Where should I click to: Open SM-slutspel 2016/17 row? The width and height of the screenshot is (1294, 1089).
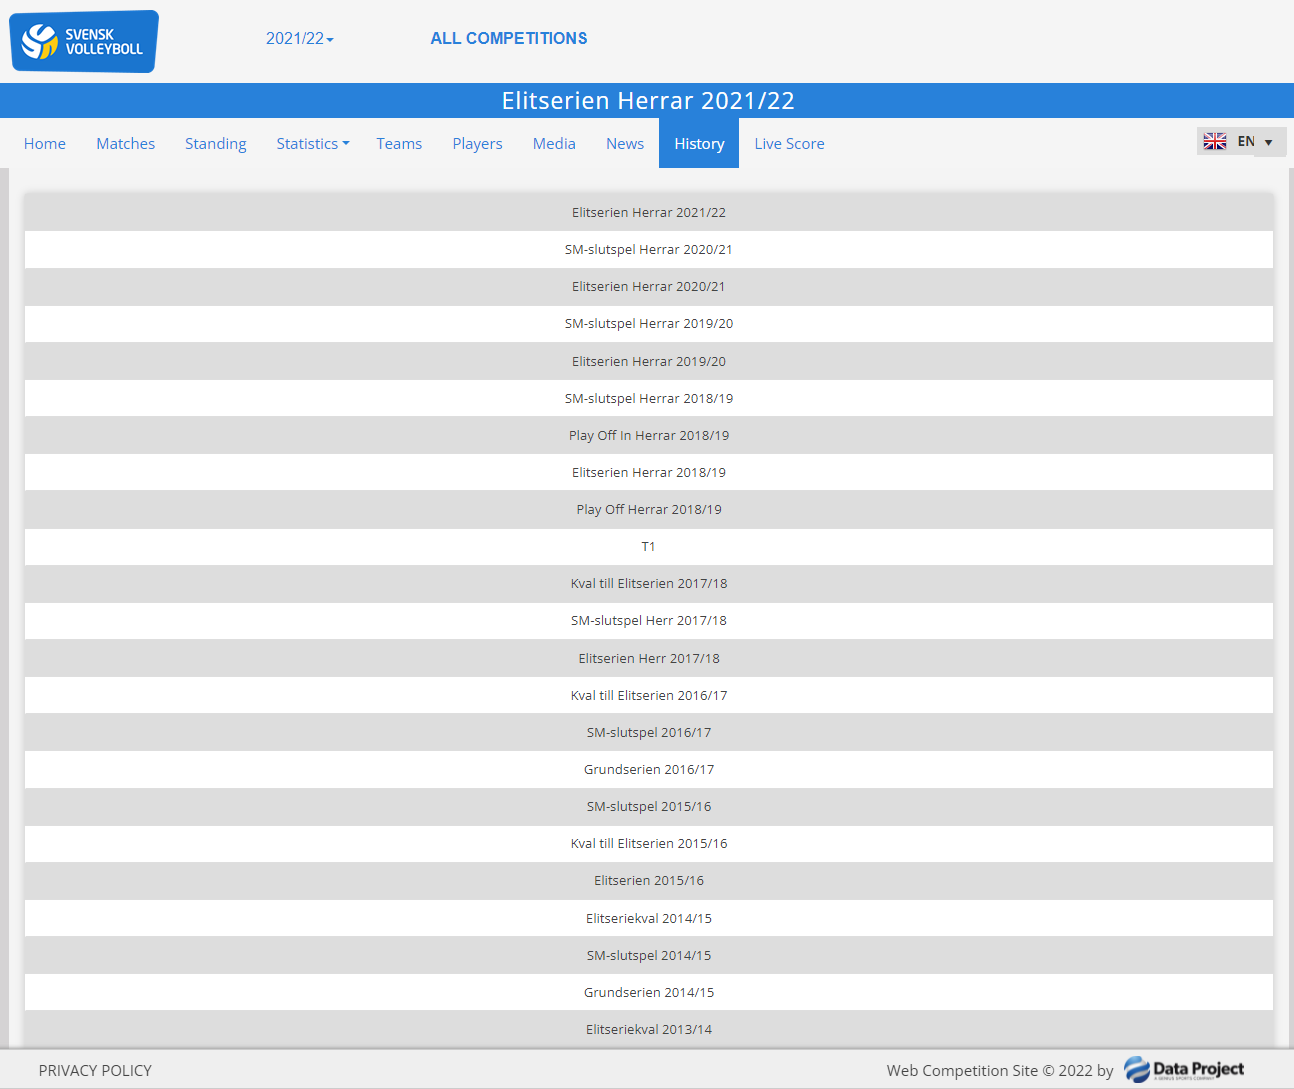click(x=649, y=732)
